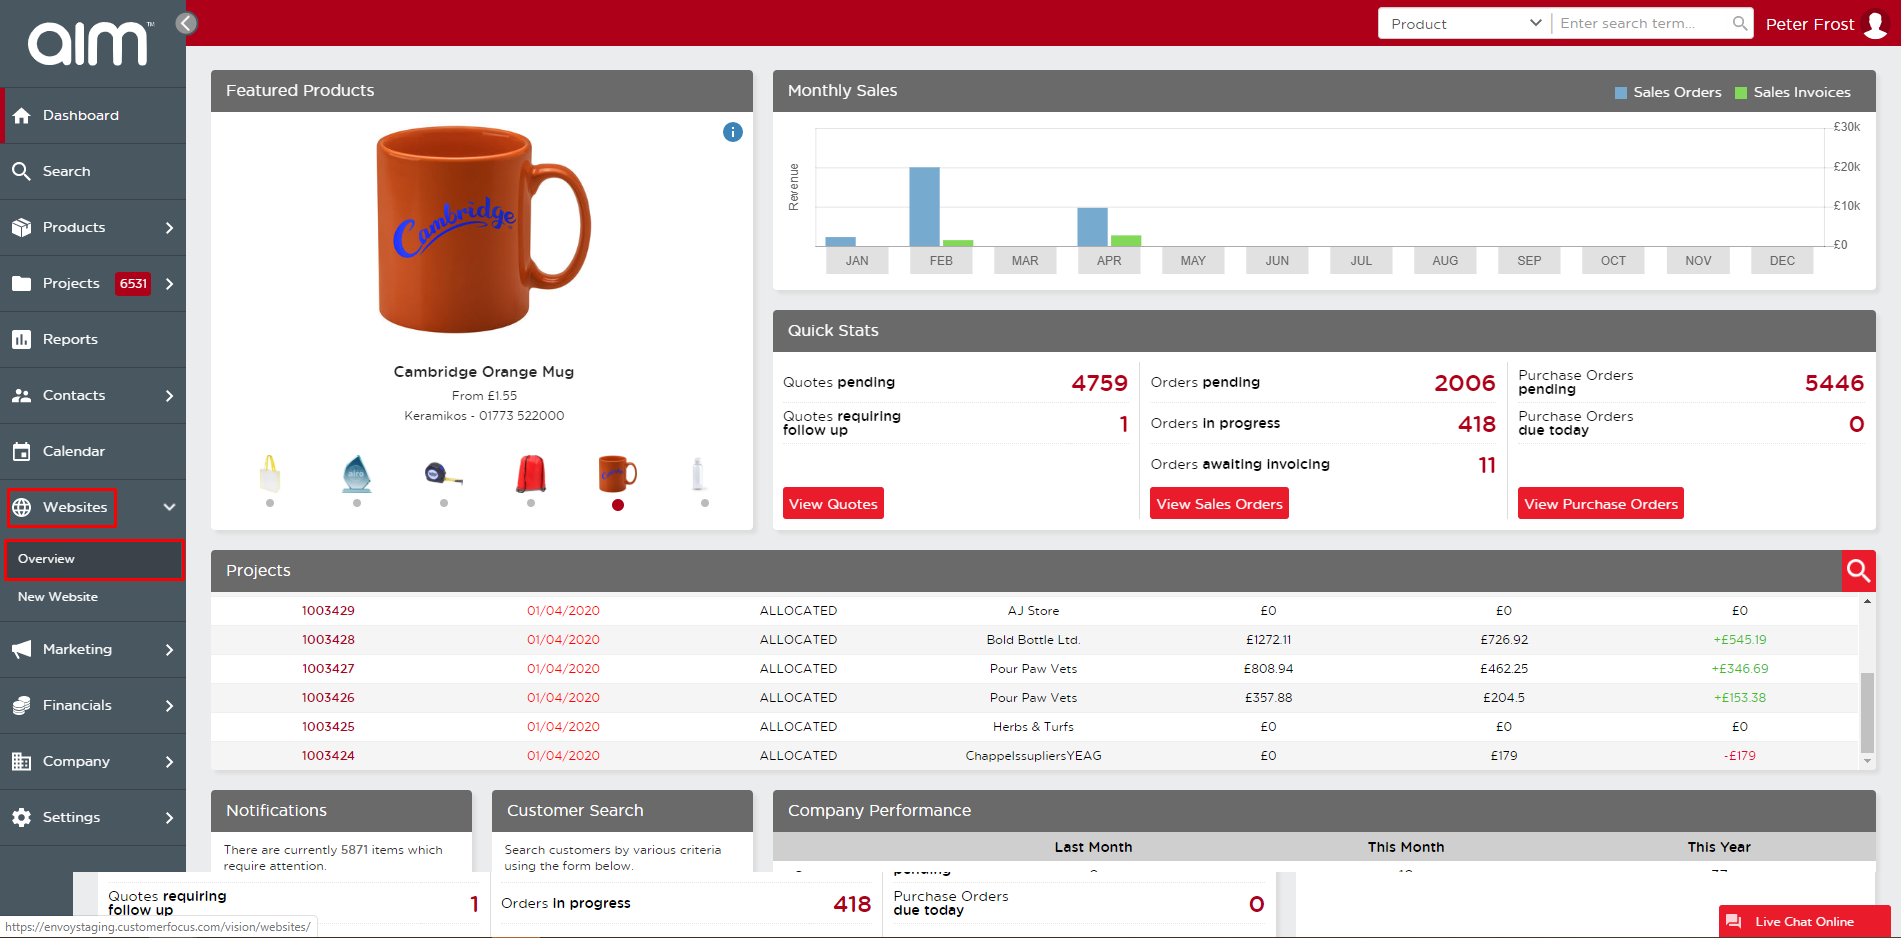Click the Quotes pending value 4759

(1099, 383)
